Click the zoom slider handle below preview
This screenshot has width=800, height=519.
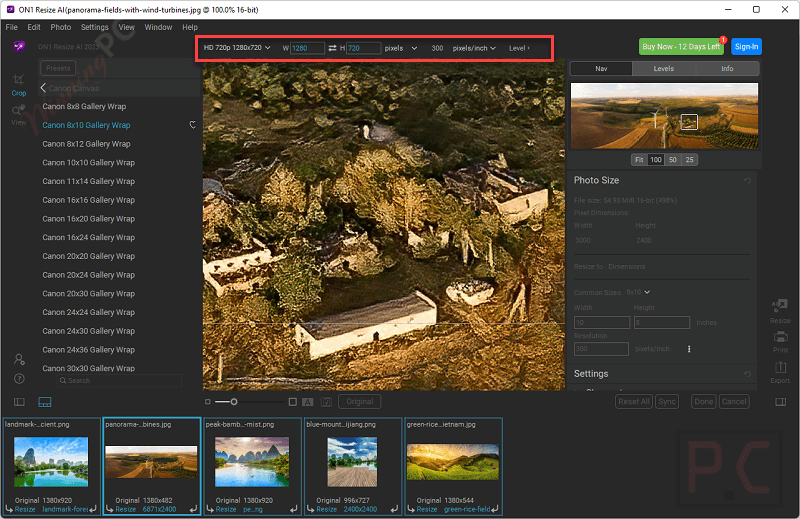tap(234, 402)
